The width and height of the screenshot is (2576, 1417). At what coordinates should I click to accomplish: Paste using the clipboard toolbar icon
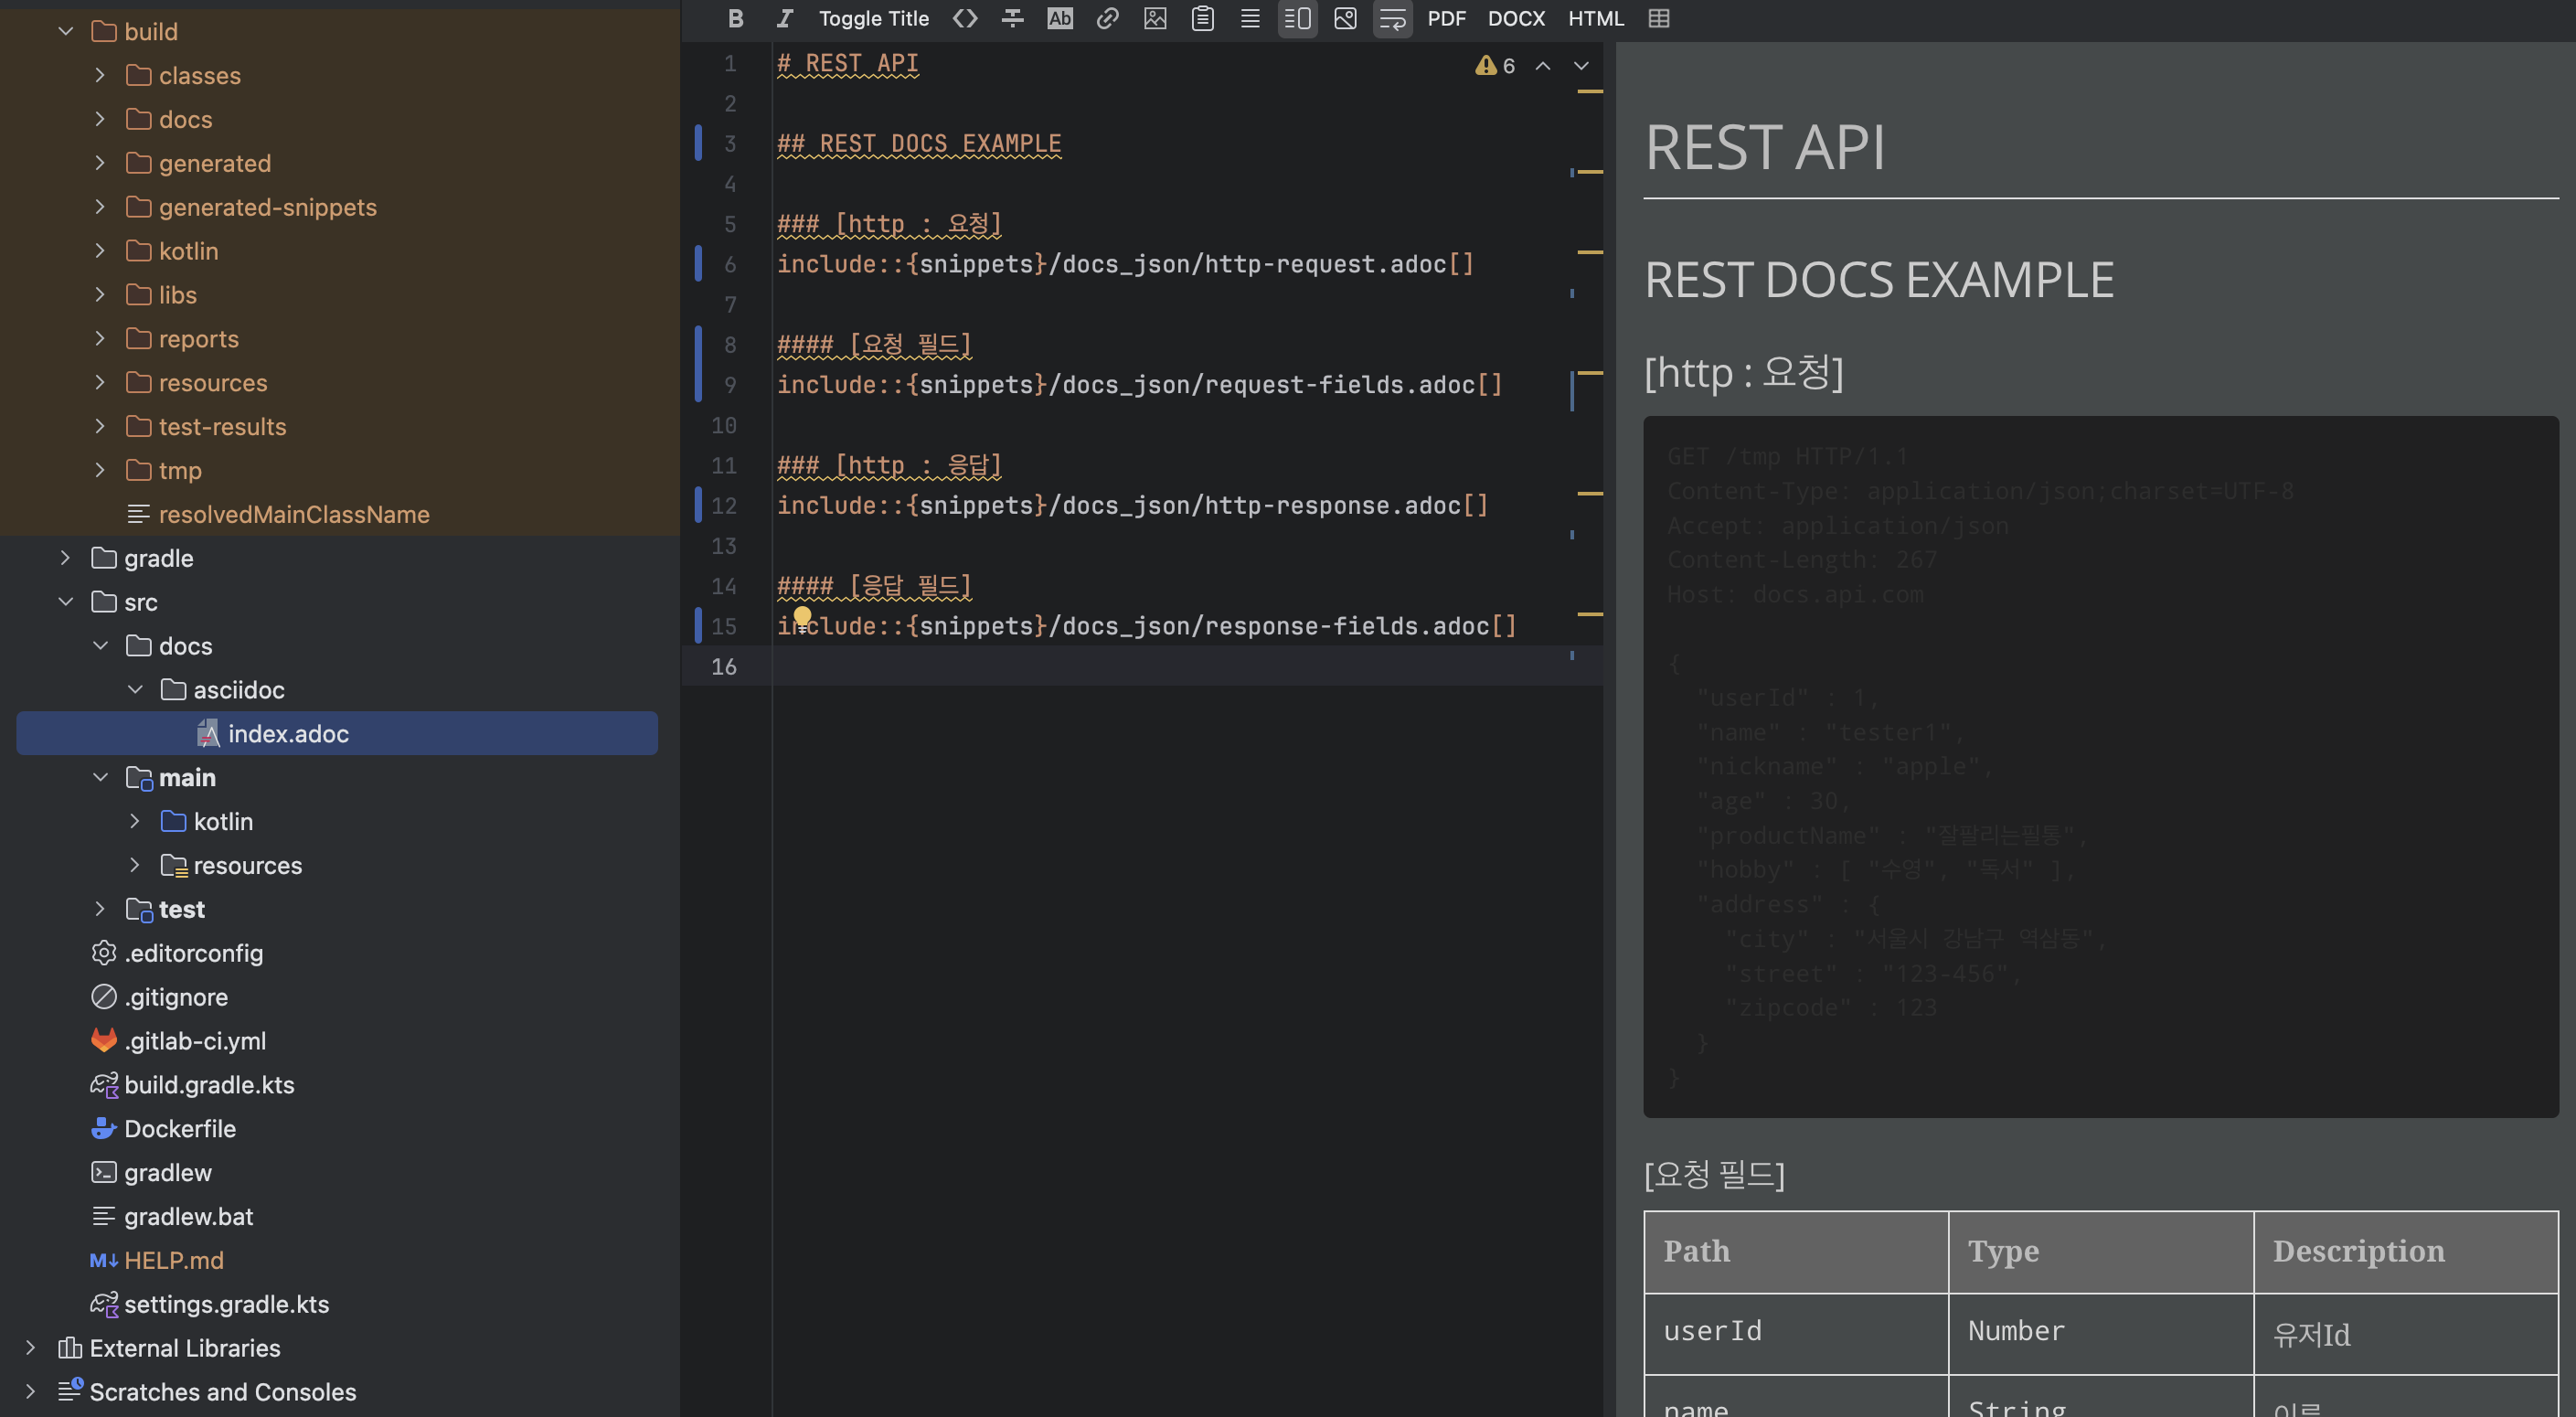click(1202, 18)
